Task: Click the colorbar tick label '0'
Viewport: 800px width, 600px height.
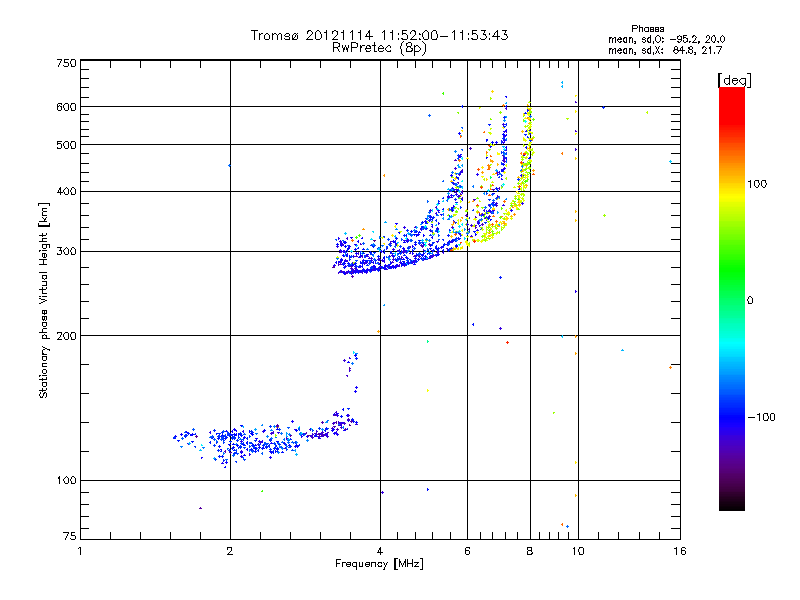Action: [x=750, y=301]
